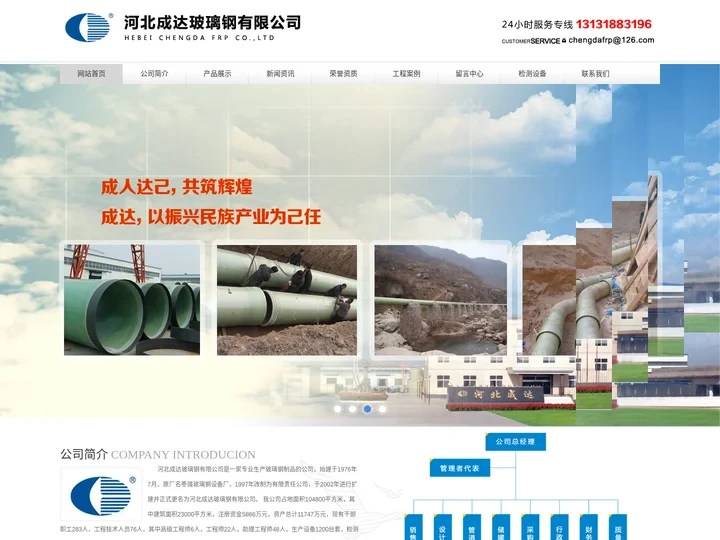Click the mountain pipeline river photo
Screen dimensions: 720x540
pos(441,300)
